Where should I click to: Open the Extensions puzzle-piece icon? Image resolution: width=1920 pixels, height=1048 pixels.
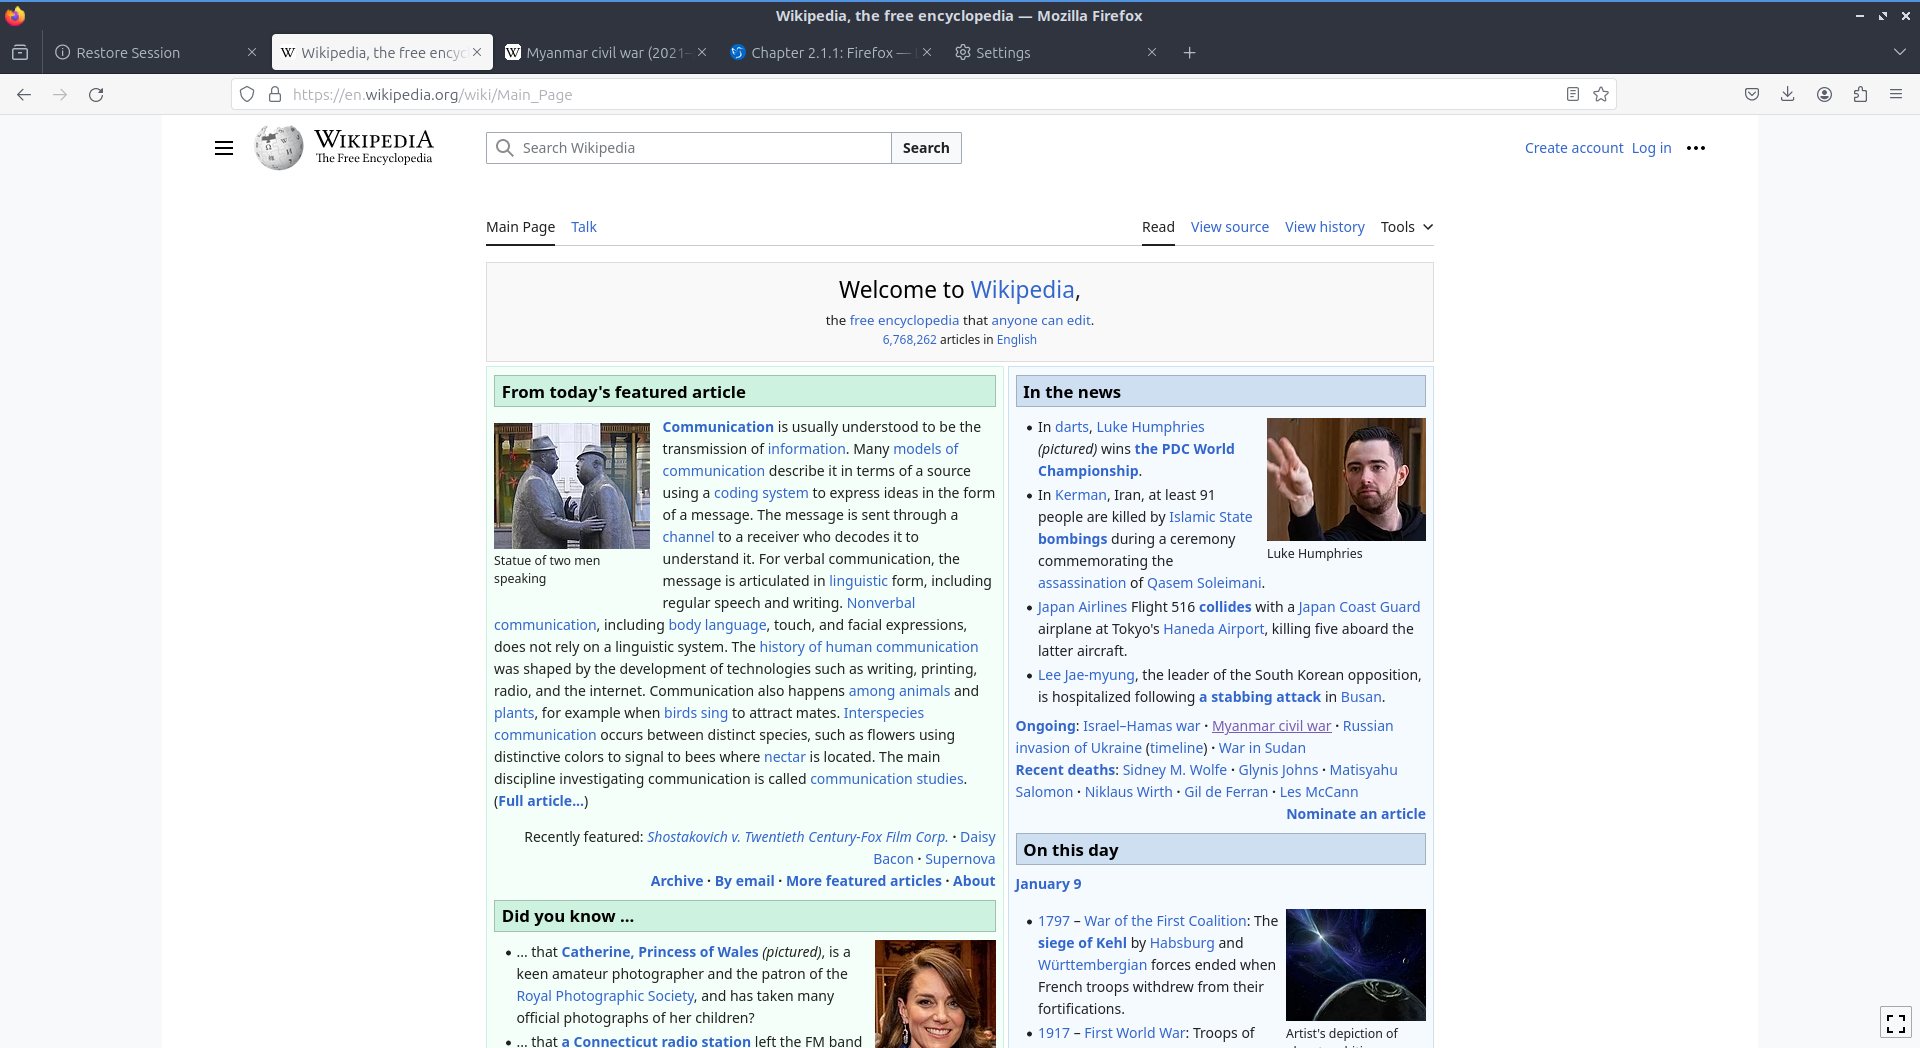[x=1860, y=95]
